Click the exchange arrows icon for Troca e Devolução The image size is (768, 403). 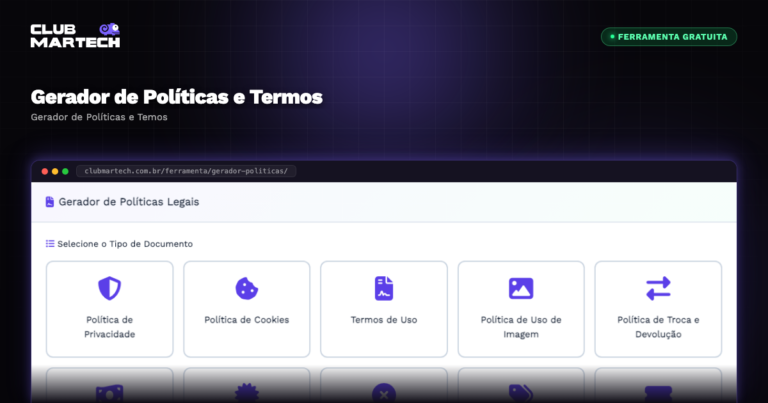click(x=658, y=288)
